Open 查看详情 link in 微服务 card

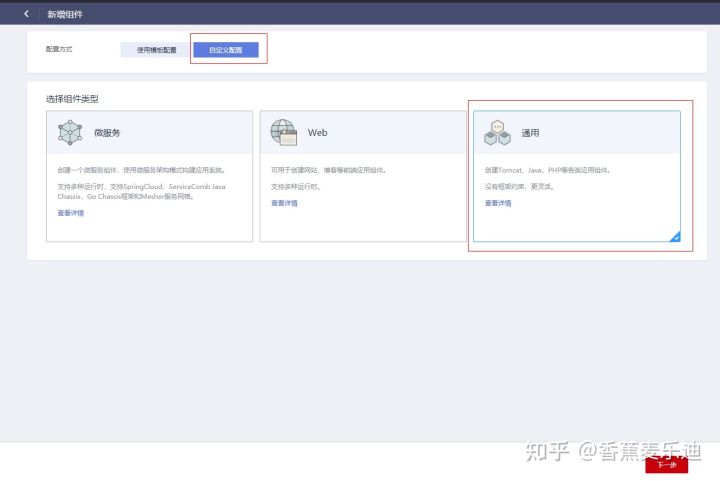click(71, 213)
